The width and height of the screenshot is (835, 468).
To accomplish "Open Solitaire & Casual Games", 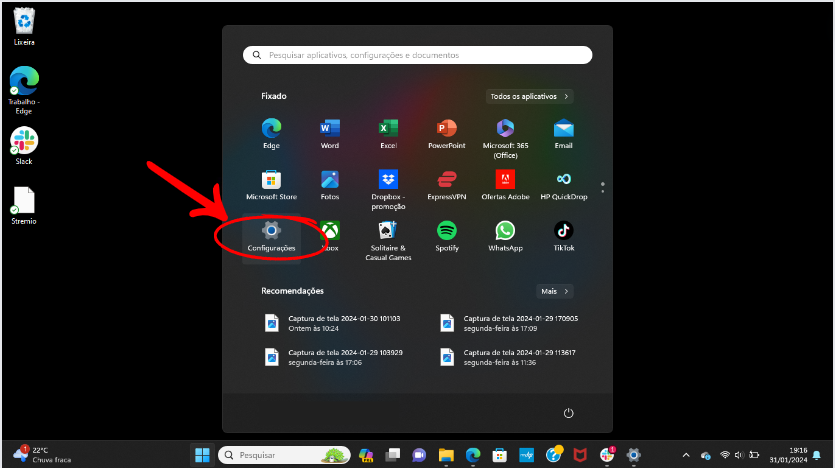I will coord(388,241).
